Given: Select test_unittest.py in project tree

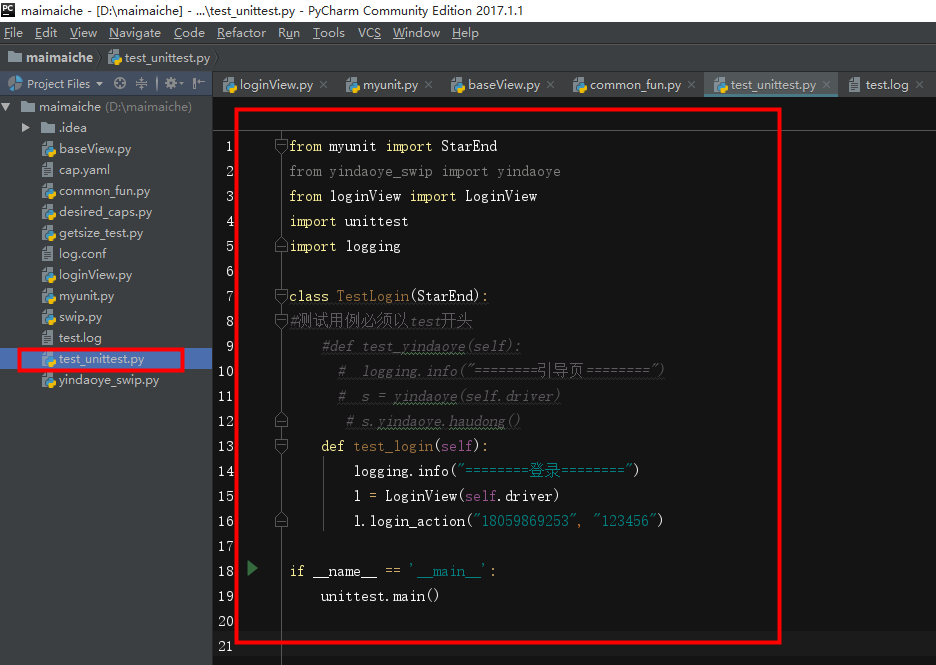Looking at the screenshot, I should coord(101,359).
